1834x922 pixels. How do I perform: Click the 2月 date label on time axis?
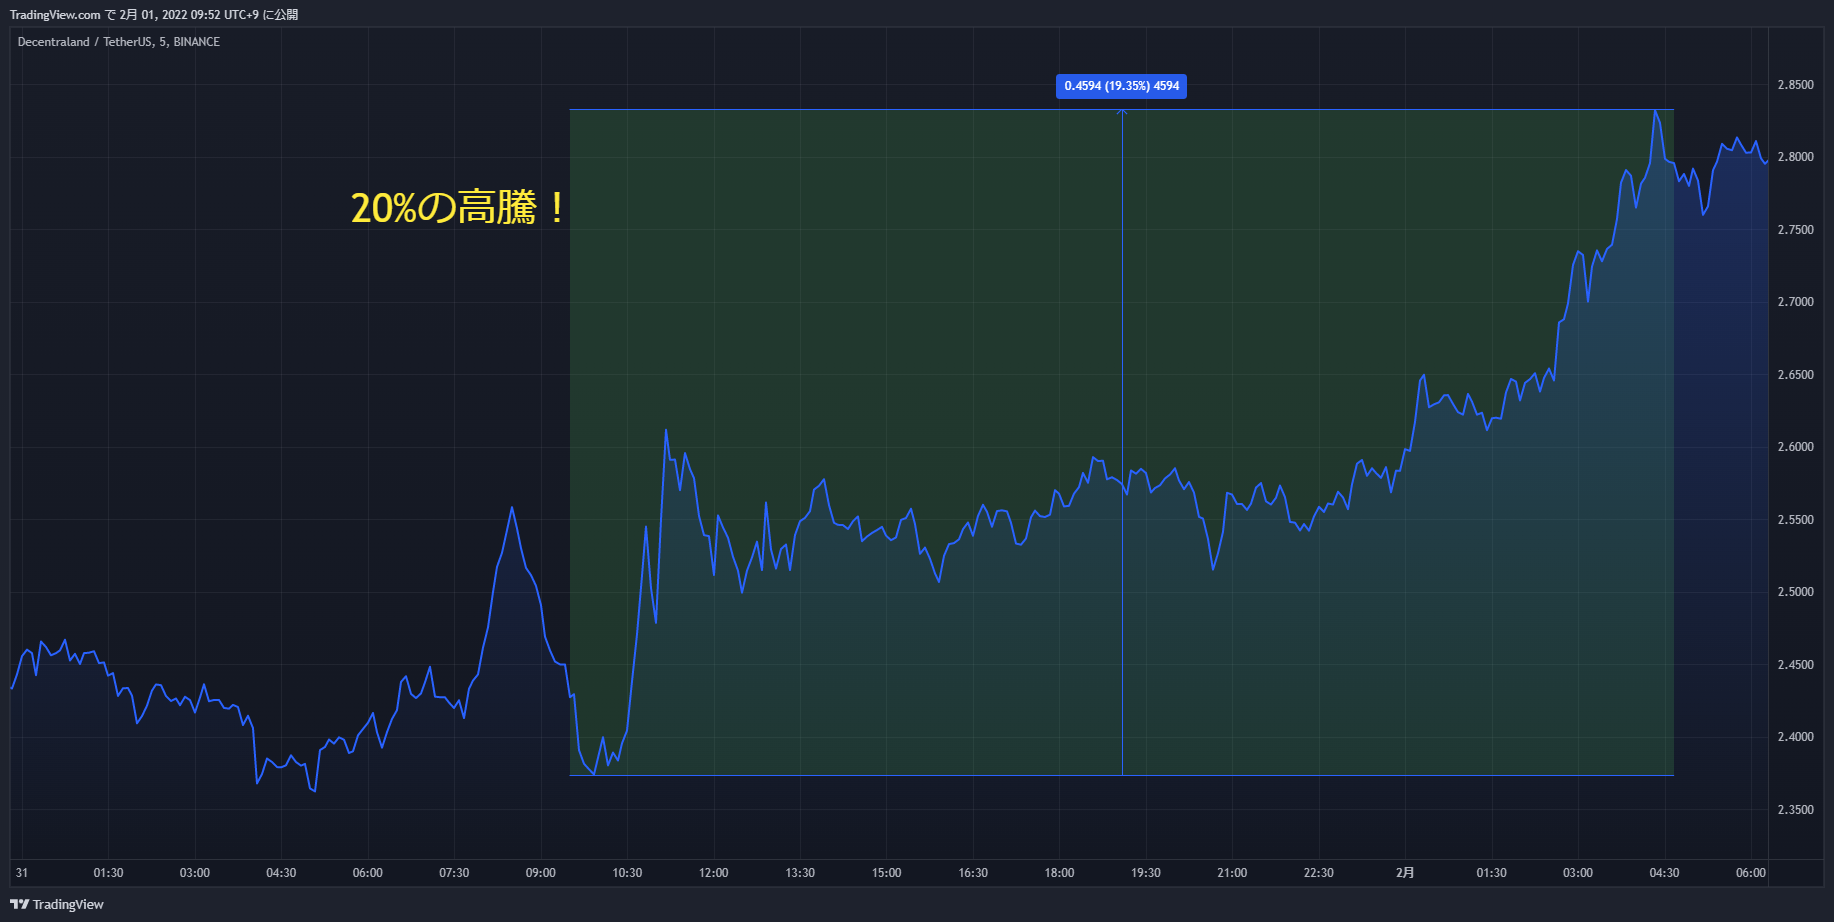pyautogui.click(x=1405, y=873)
